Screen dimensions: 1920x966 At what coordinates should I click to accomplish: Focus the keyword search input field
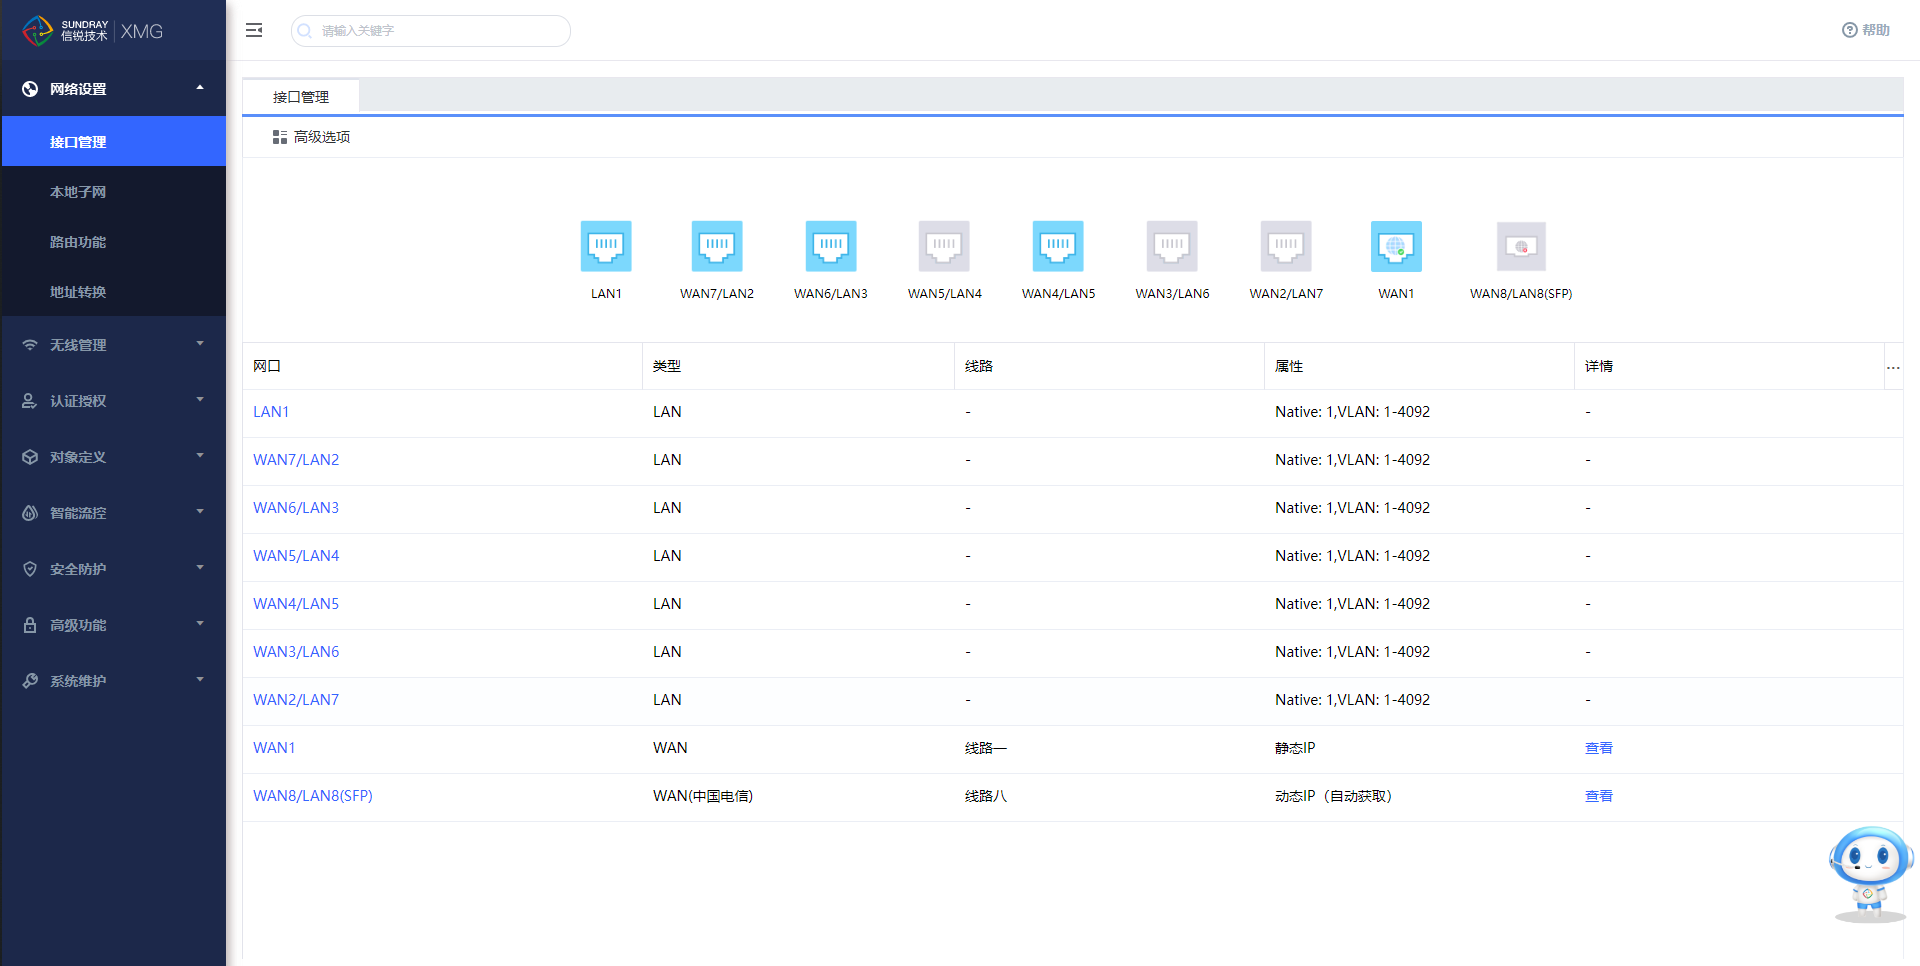(440, 31)
